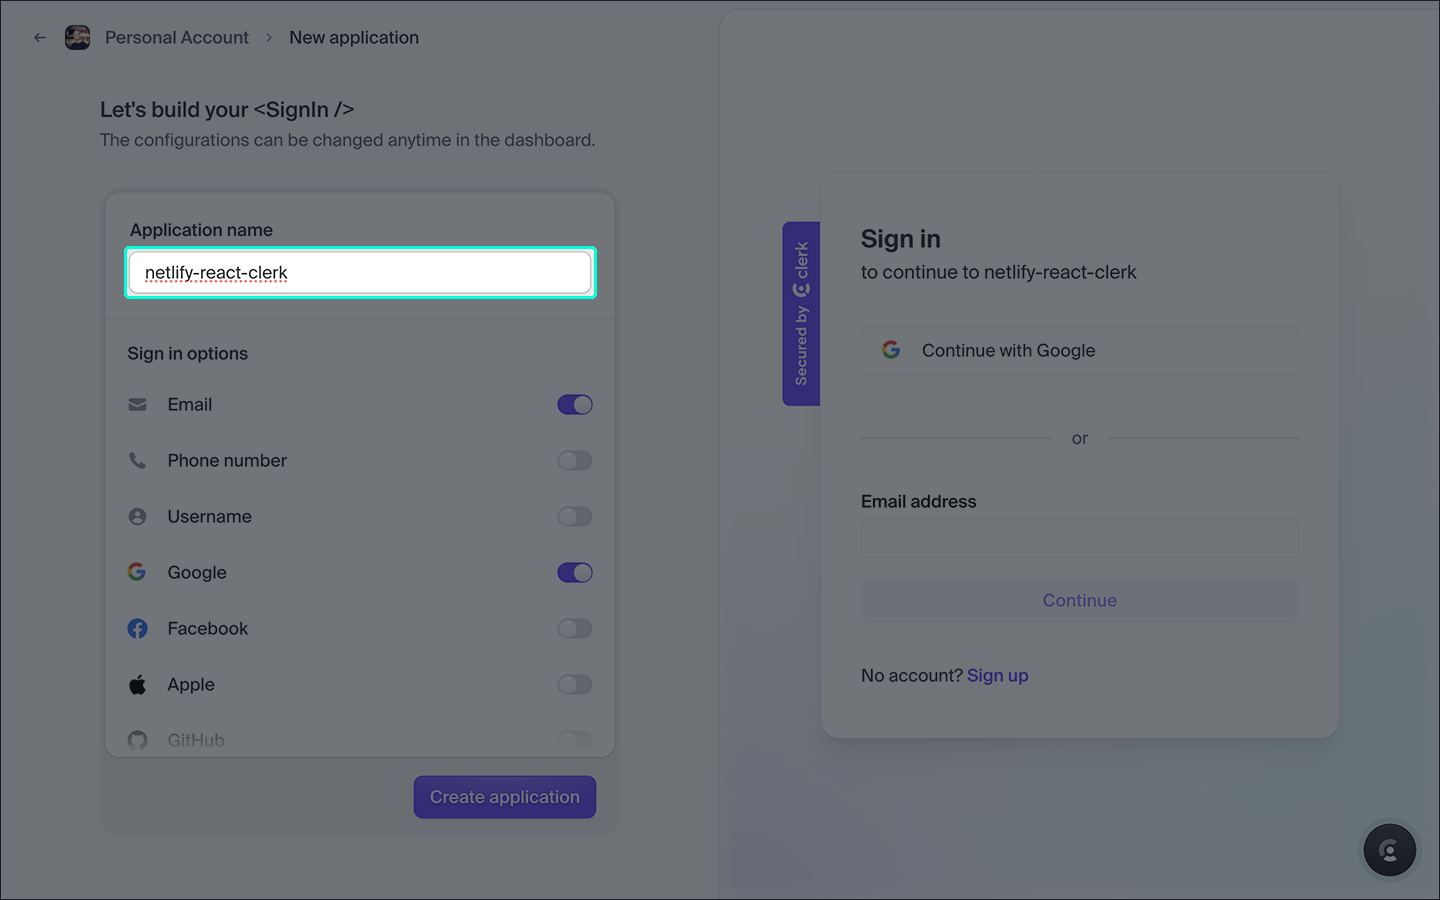Open the Personal Account avatar

click(78, 38)
